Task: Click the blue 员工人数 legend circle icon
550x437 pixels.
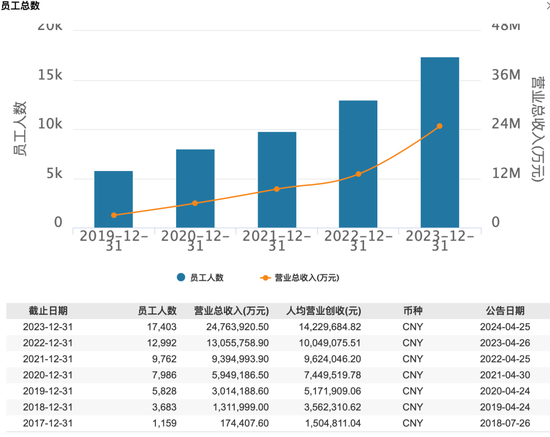Action: pyautogui.click(x=181, y=277)
